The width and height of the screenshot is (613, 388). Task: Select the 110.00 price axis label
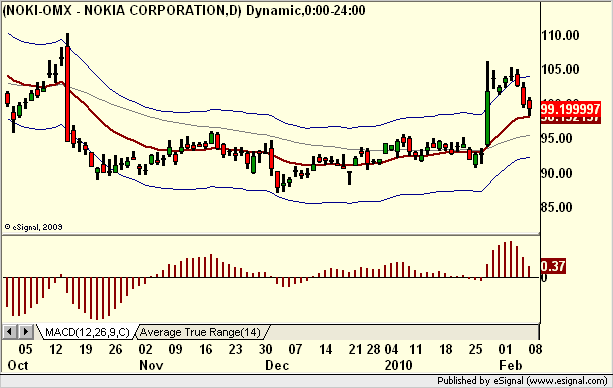[560, 35]
